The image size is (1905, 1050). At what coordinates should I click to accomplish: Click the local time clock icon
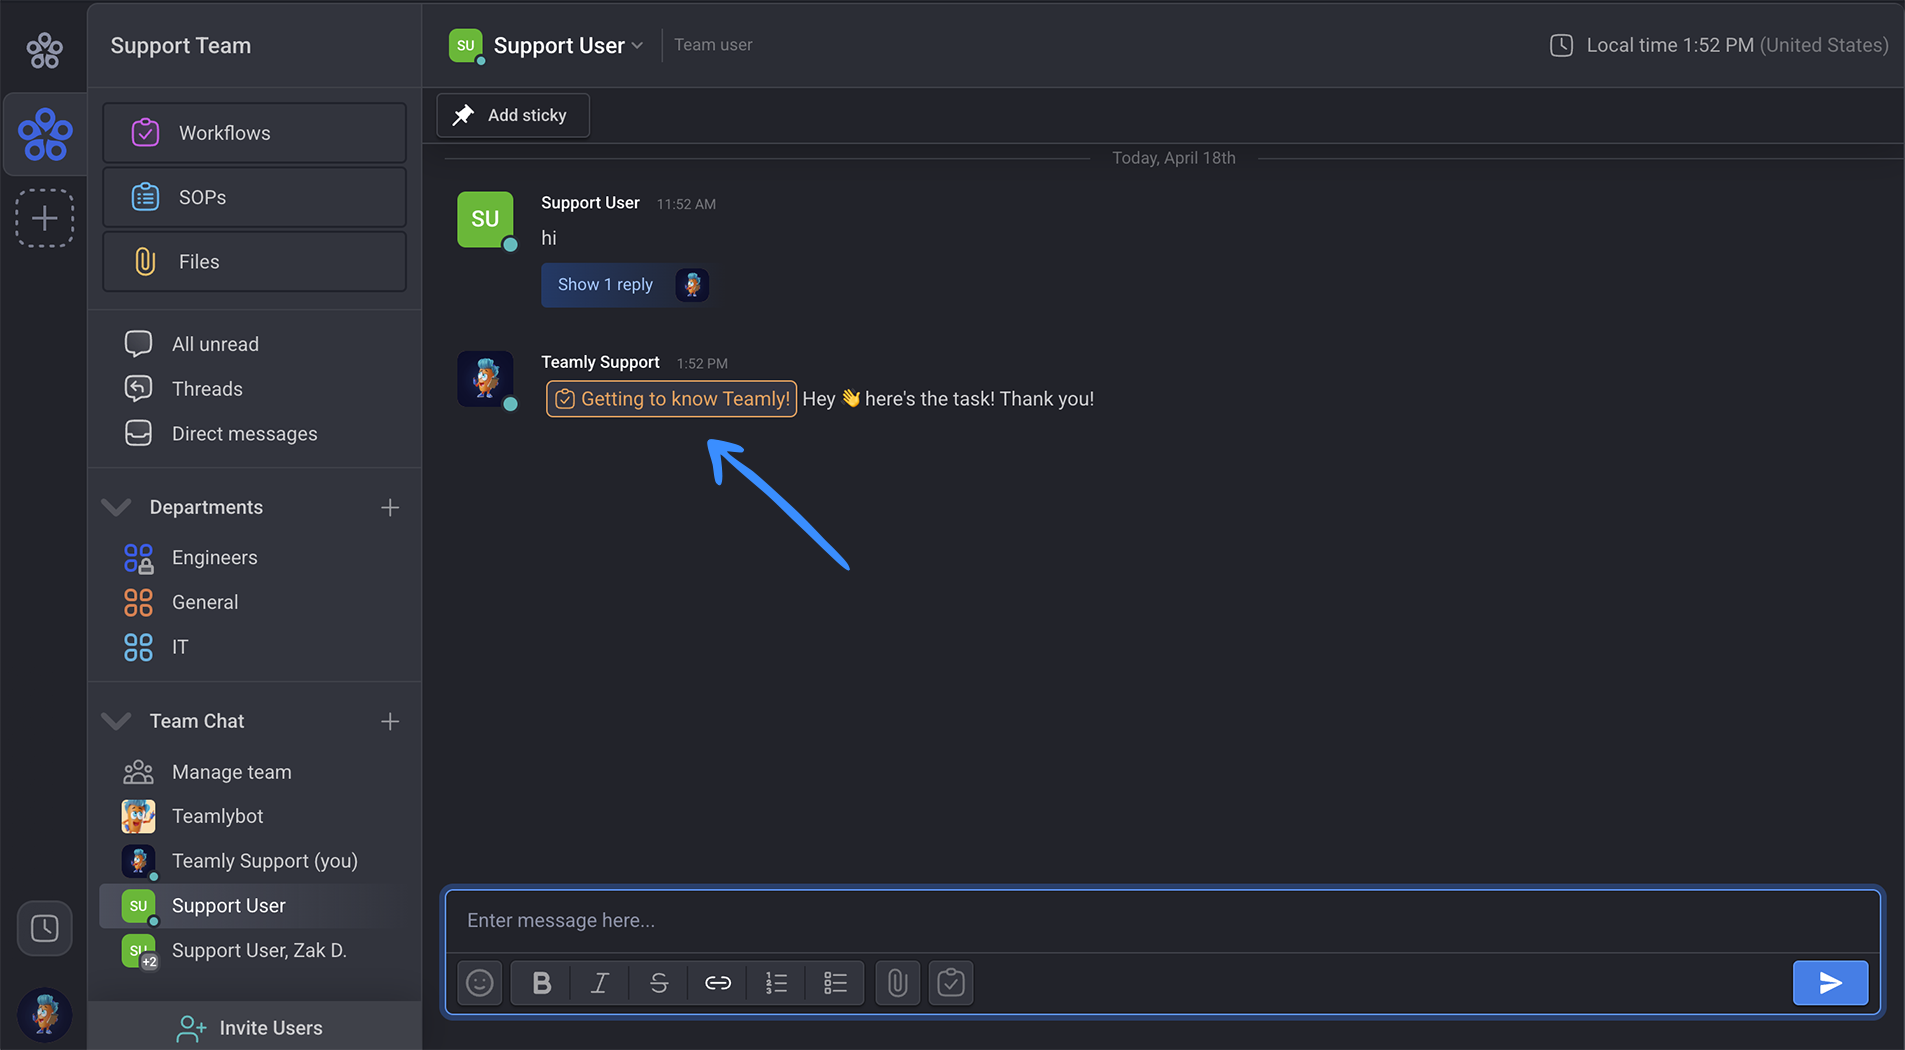point(1561,45)
